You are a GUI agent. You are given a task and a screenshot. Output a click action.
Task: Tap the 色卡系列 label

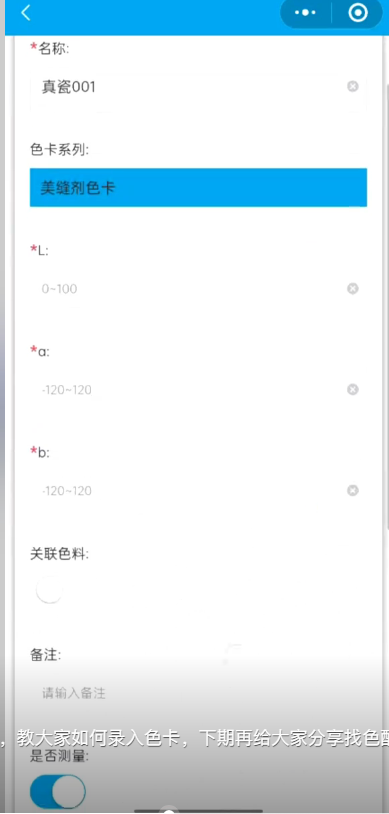60,150
